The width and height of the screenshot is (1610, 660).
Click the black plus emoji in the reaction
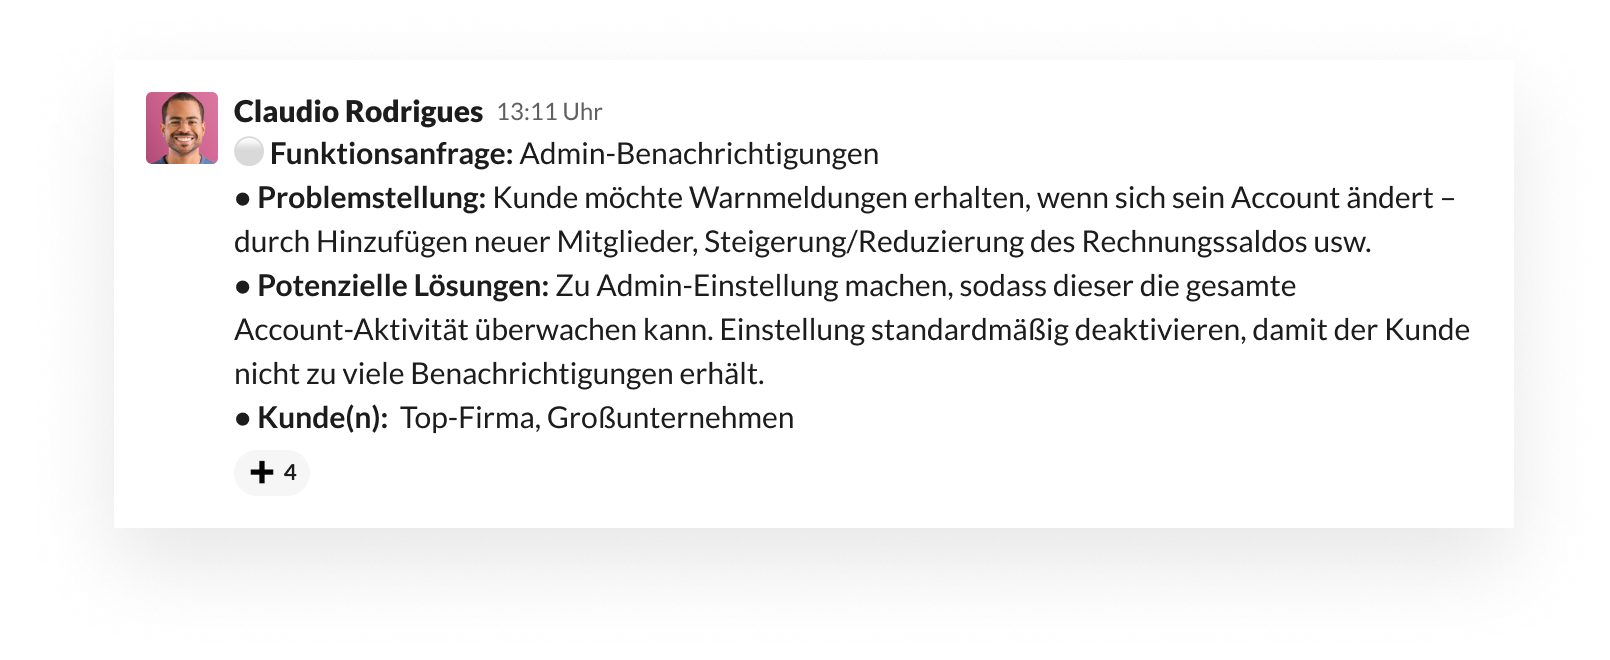pos(261,472)
